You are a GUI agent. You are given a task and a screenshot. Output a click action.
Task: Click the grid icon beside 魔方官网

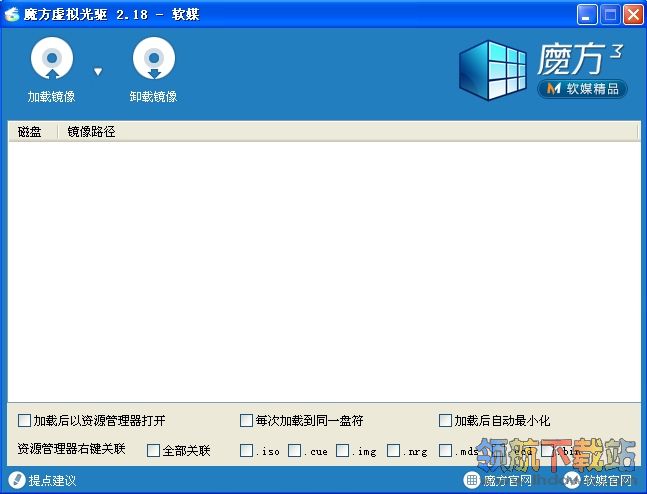(x=472, y=480)
